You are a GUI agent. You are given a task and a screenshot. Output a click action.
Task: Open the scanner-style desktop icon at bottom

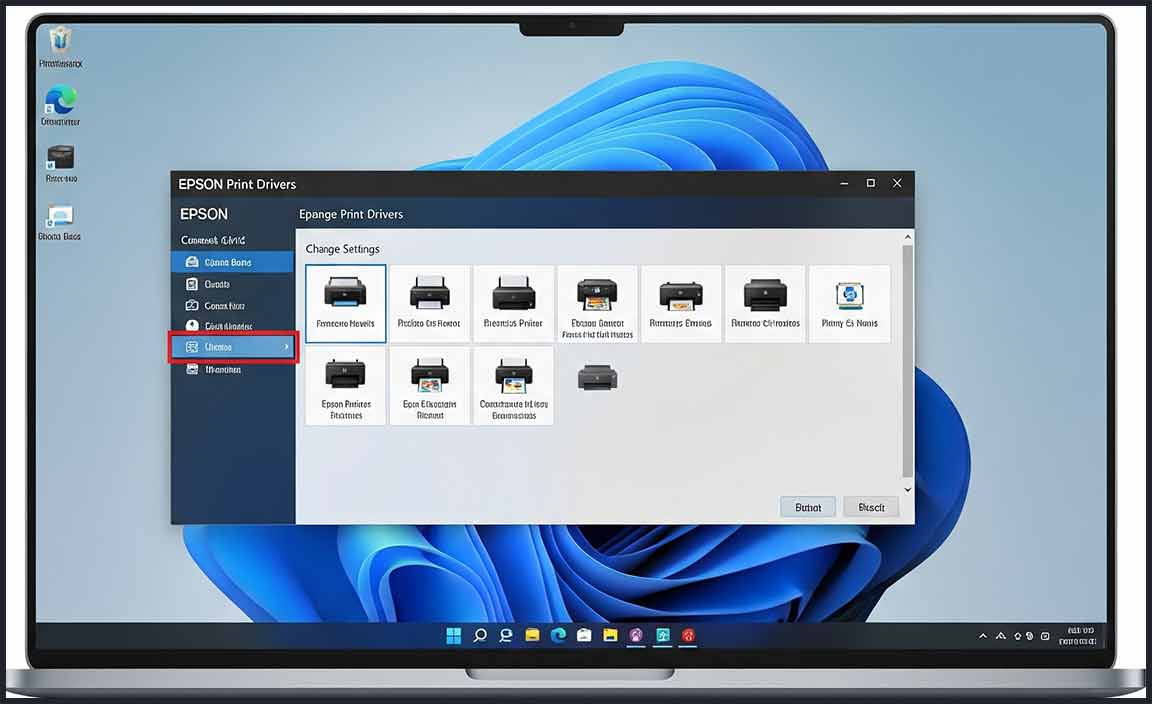point(60,222)
